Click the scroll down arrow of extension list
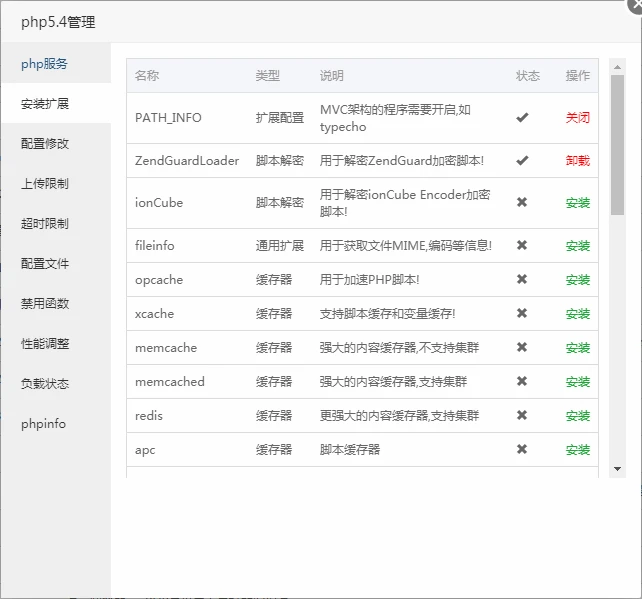 (x=617, y=468)
